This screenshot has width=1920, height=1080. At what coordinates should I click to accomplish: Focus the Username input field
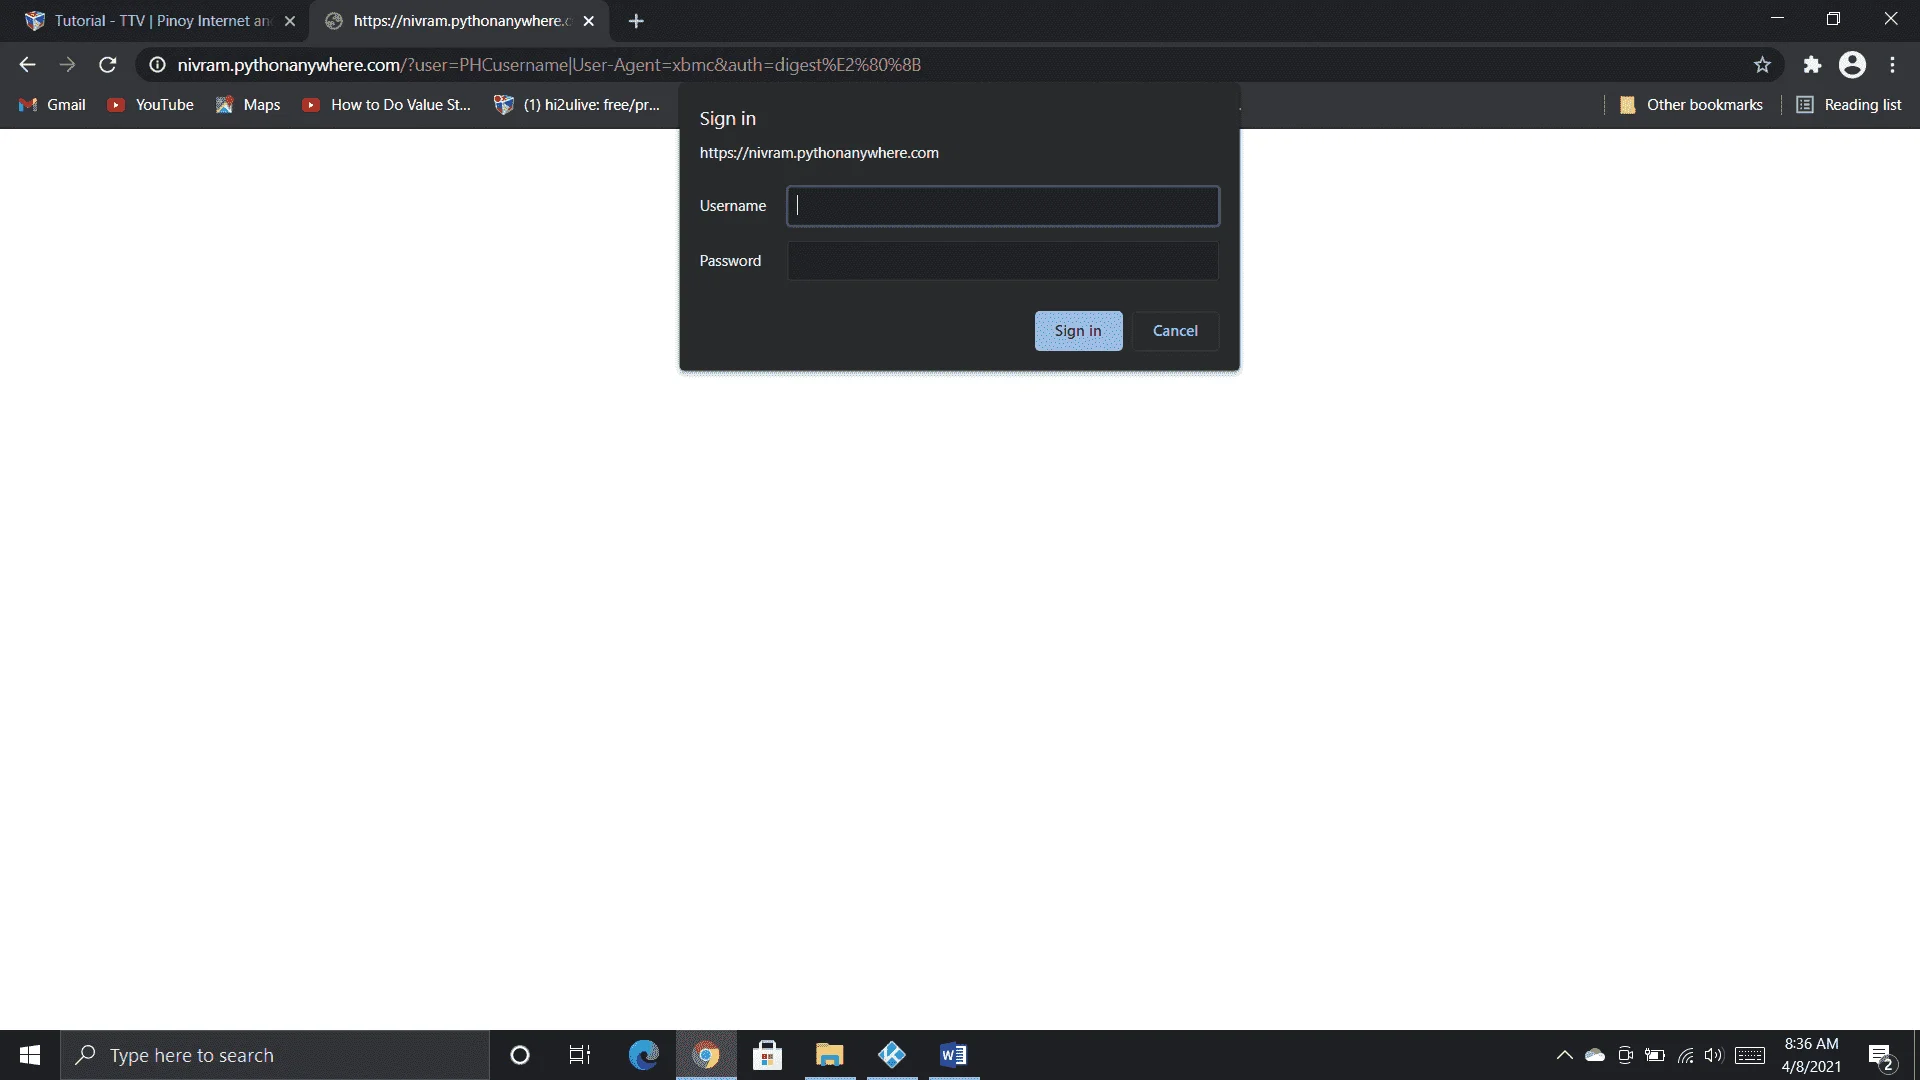point(1003,206)
